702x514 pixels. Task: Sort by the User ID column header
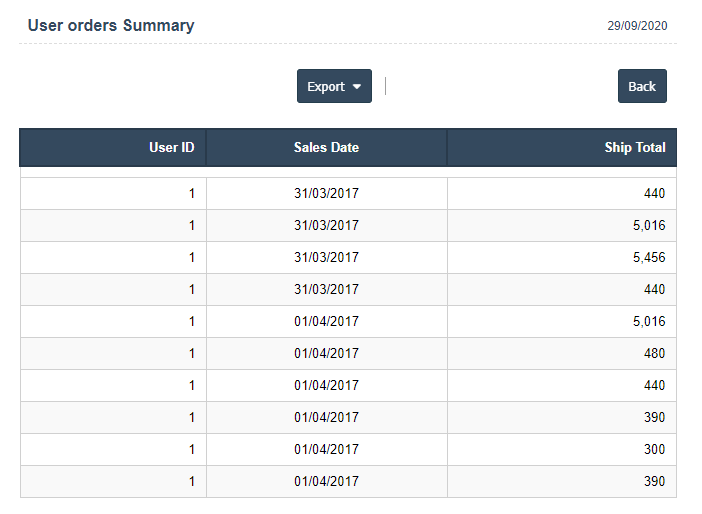point(171,148)
